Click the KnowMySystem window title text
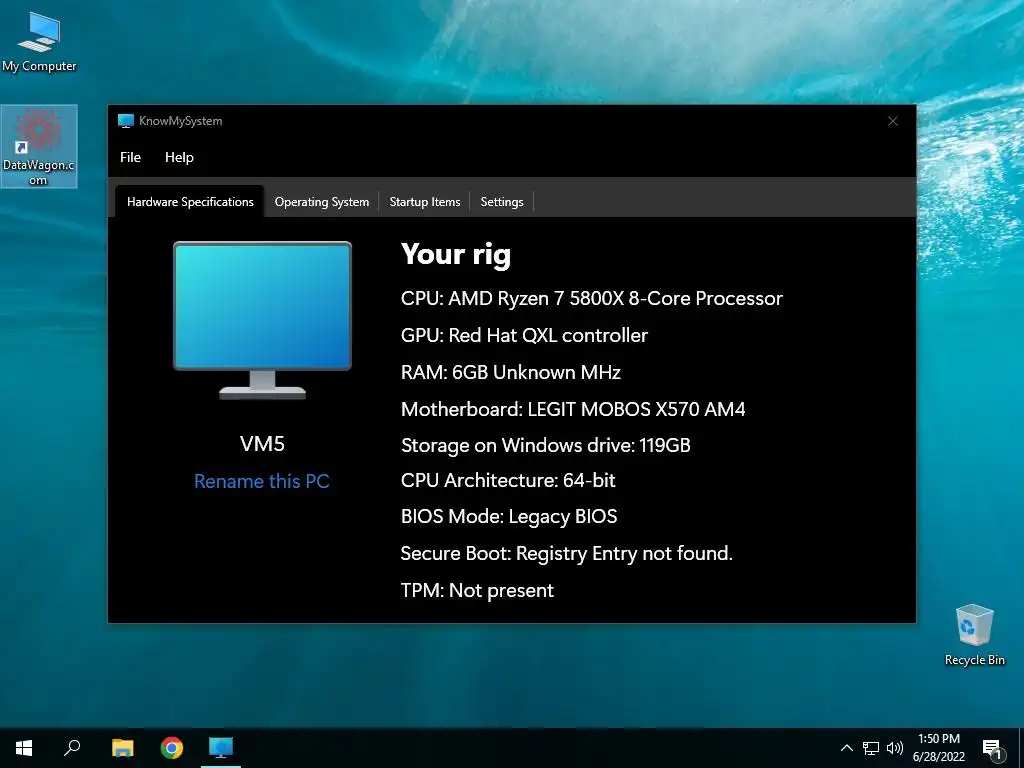 180,121
